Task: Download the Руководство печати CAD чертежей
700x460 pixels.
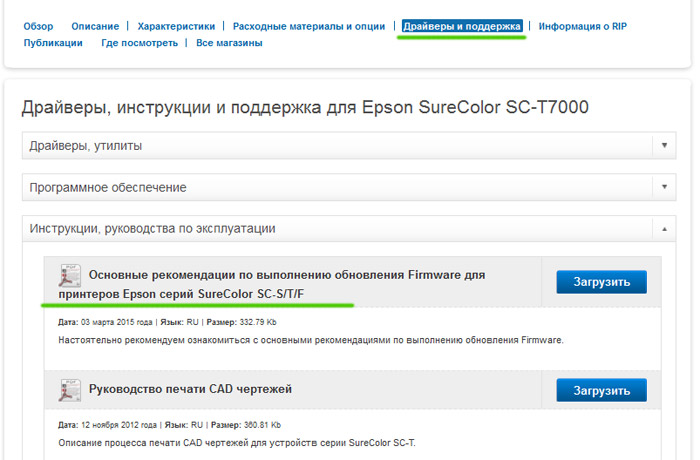Action: (601, 390)
